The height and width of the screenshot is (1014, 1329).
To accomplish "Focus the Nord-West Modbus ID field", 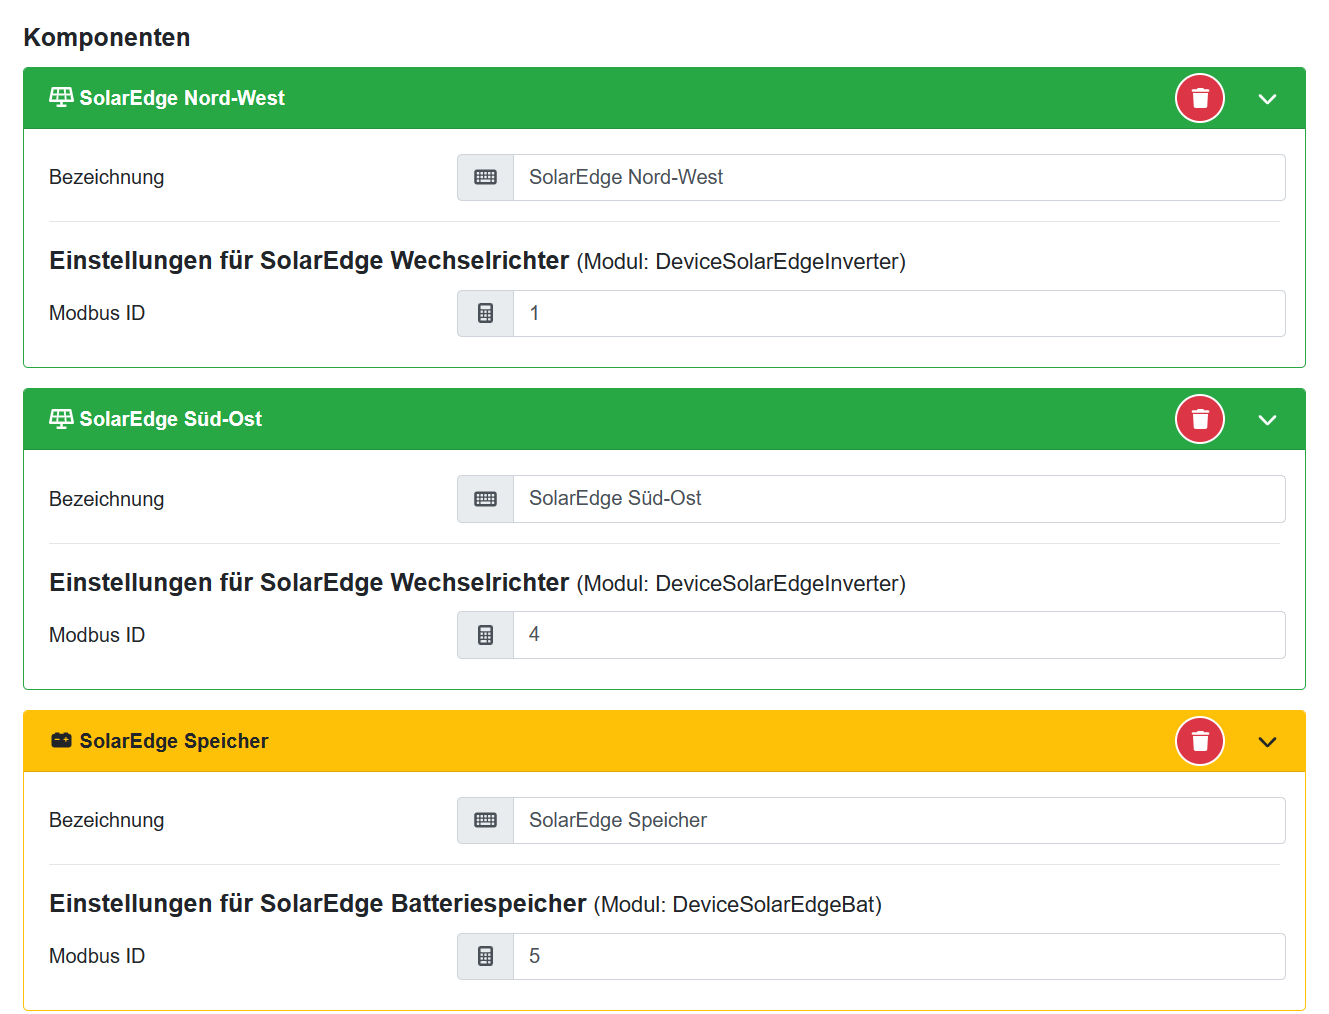I will 898,313.
